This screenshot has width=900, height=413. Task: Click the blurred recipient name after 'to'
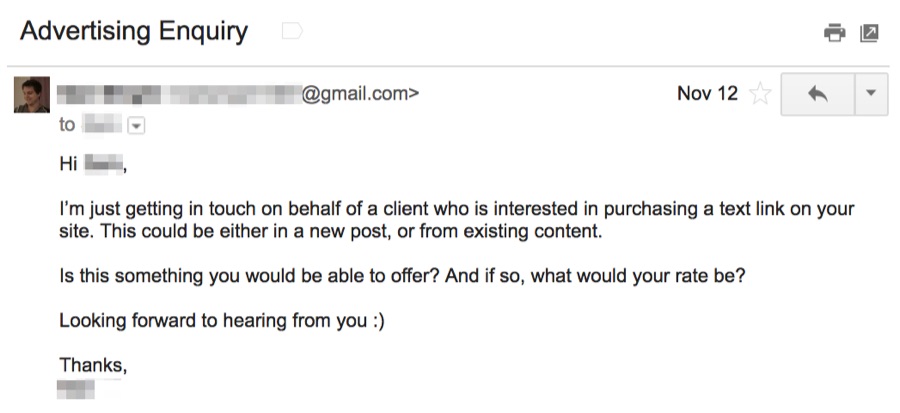[102, 124]
